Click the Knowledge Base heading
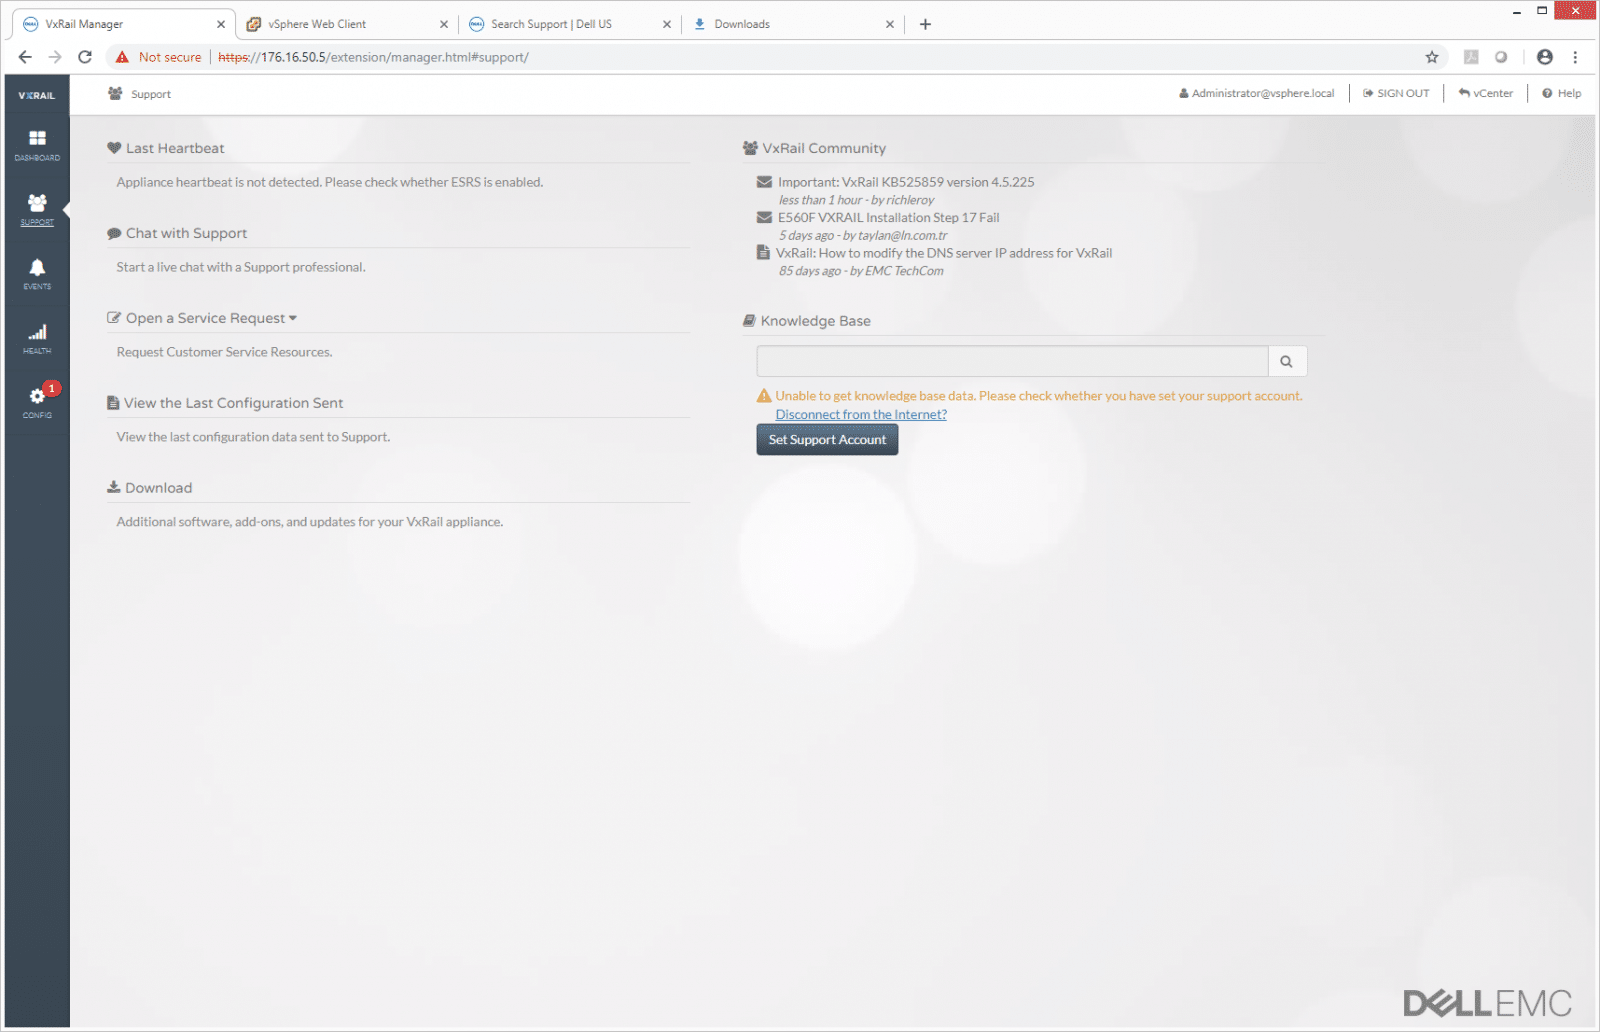 [807, 321]
